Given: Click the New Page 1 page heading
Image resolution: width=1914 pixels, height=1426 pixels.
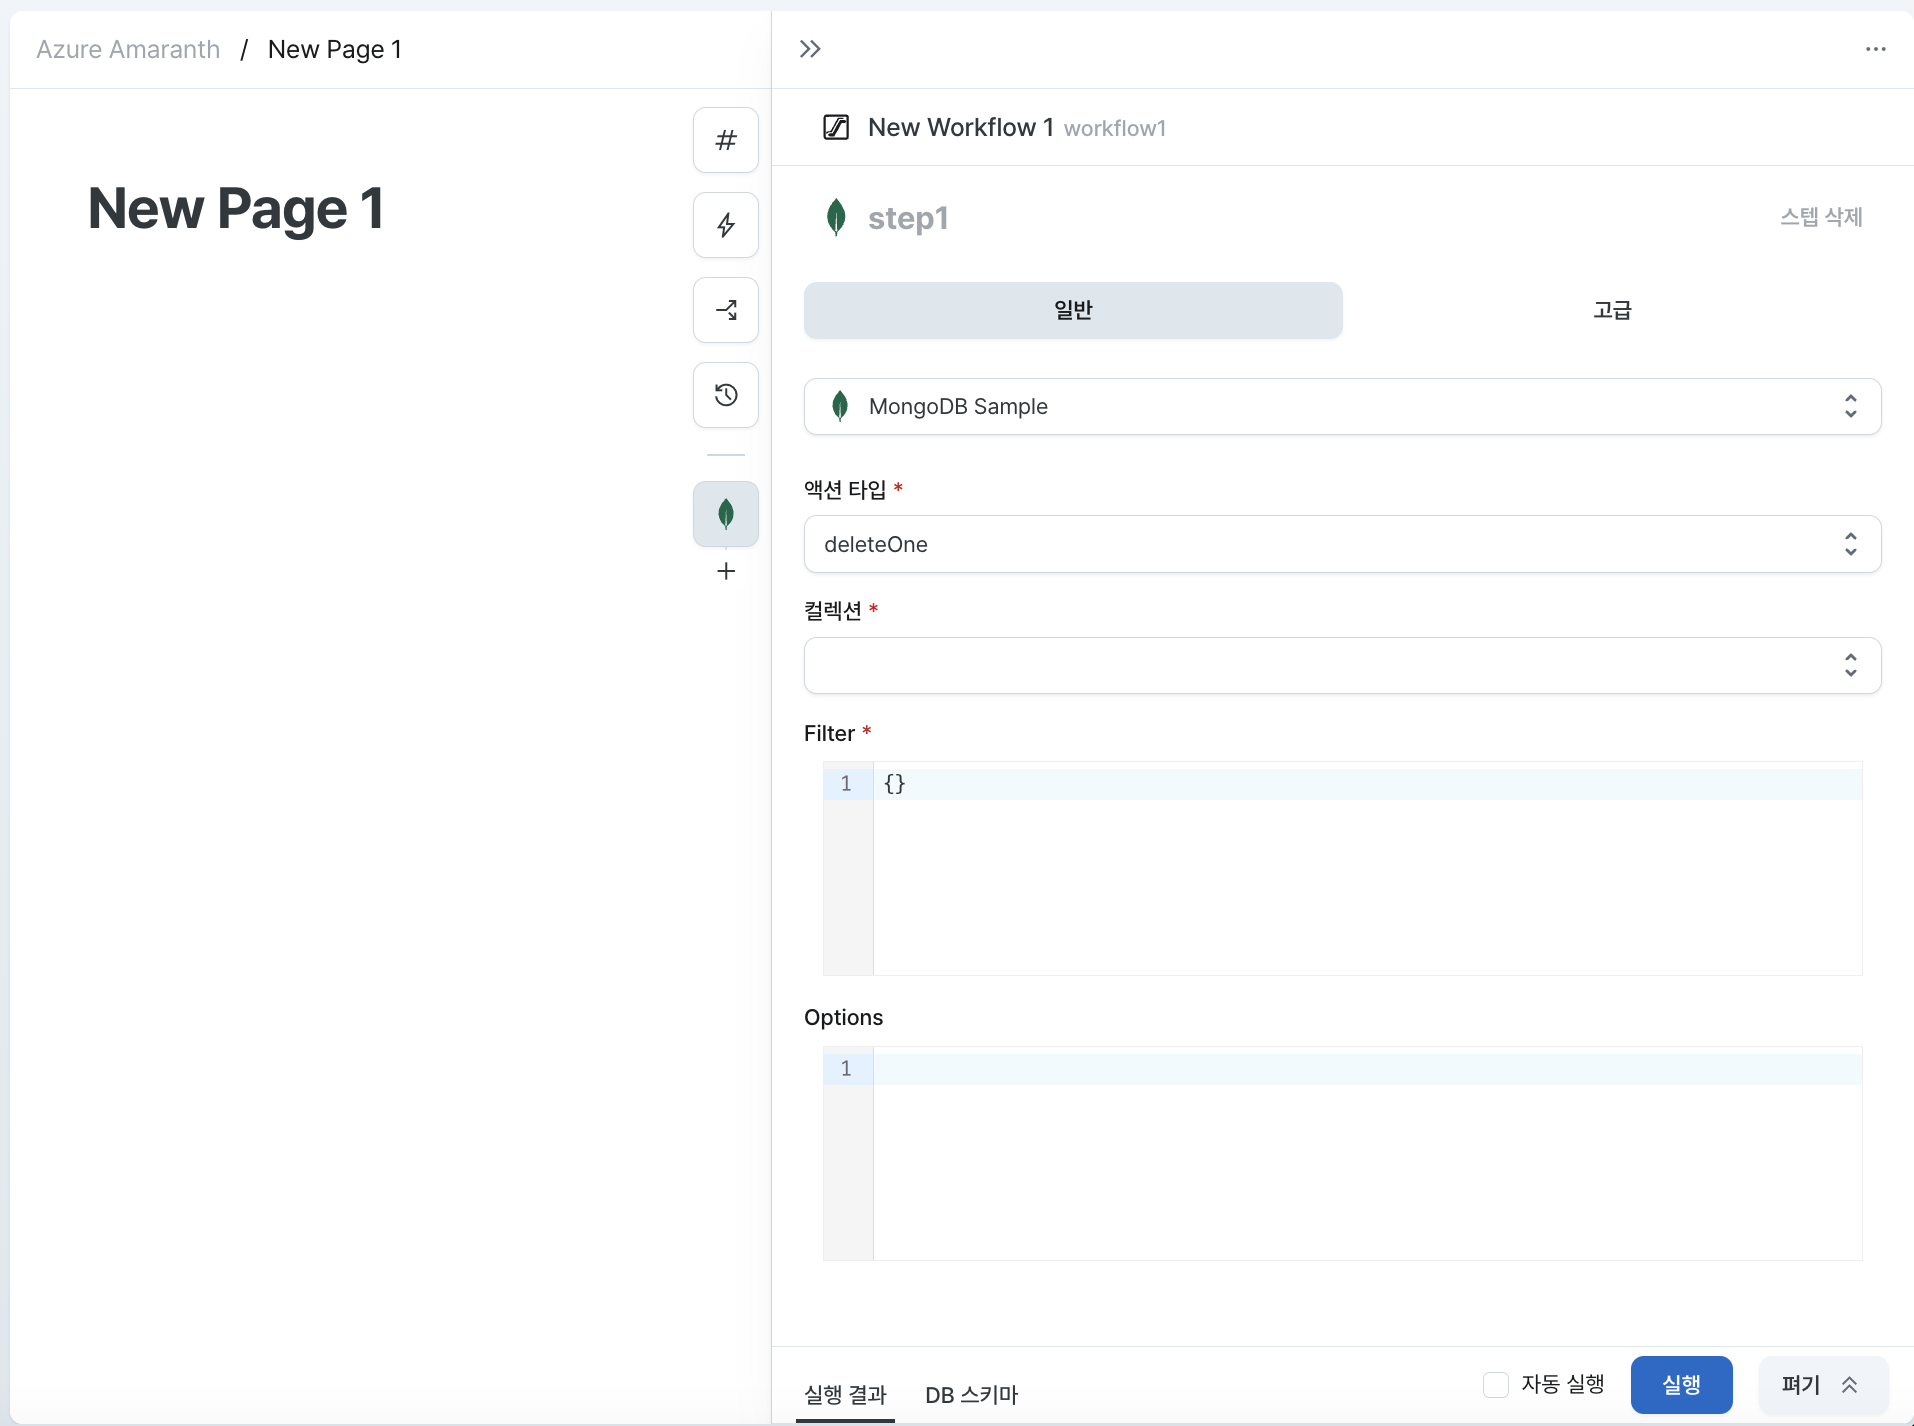Looking at the screenshot, I should pyautogui.click(x=236, y=209).
